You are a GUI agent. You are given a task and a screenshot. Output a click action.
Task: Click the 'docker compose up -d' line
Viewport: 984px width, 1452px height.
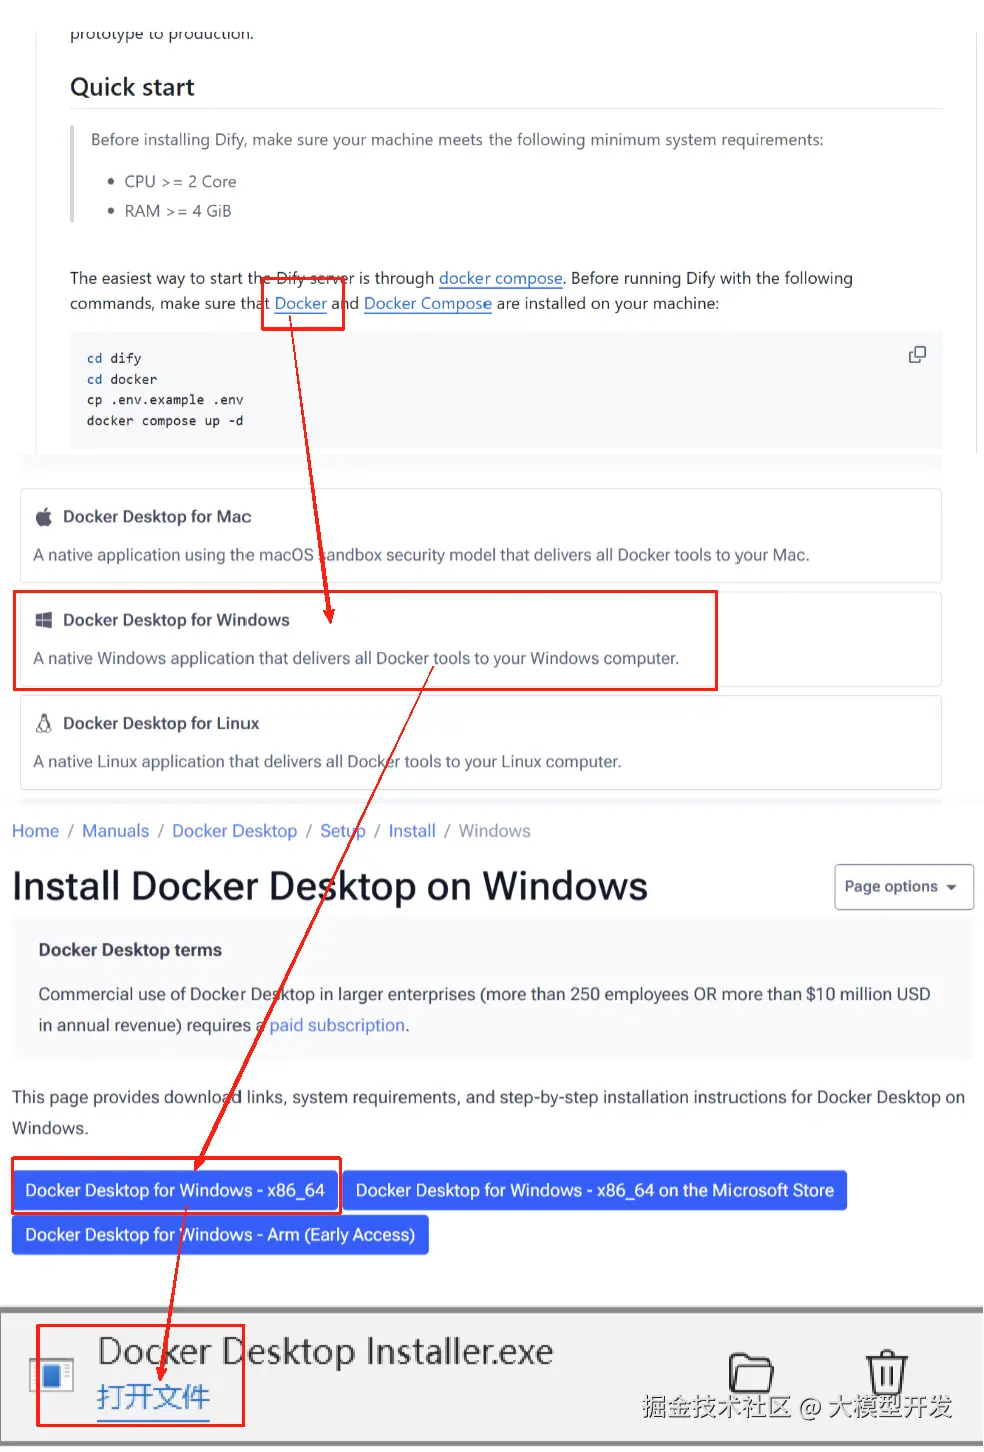(x=165, y=421)
